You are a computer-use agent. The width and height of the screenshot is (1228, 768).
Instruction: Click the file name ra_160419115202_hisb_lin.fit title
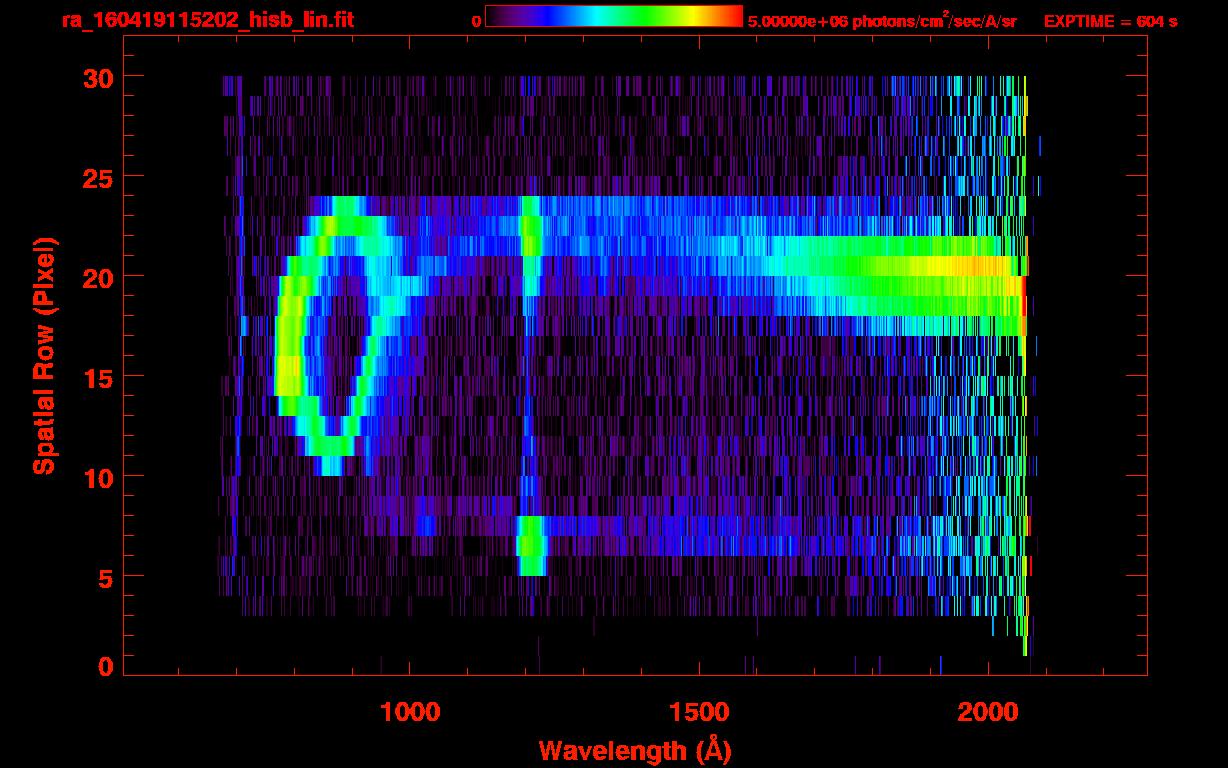point(207,20)
